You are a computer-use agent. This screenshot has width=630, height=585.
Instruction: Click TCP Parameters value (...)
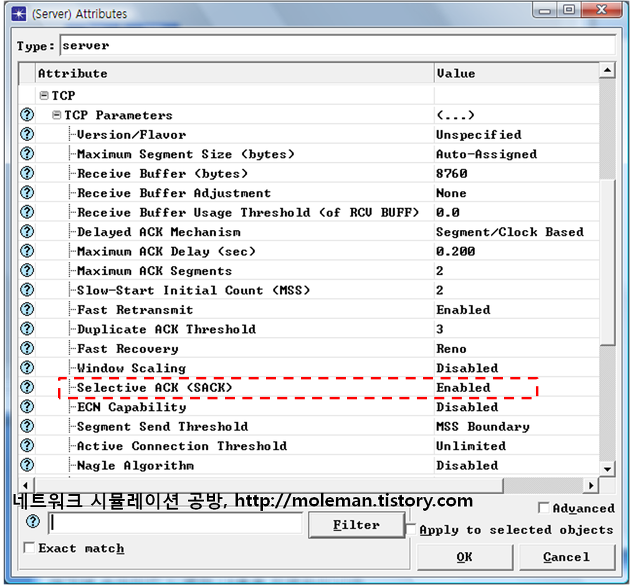click(x=455, y=116)
